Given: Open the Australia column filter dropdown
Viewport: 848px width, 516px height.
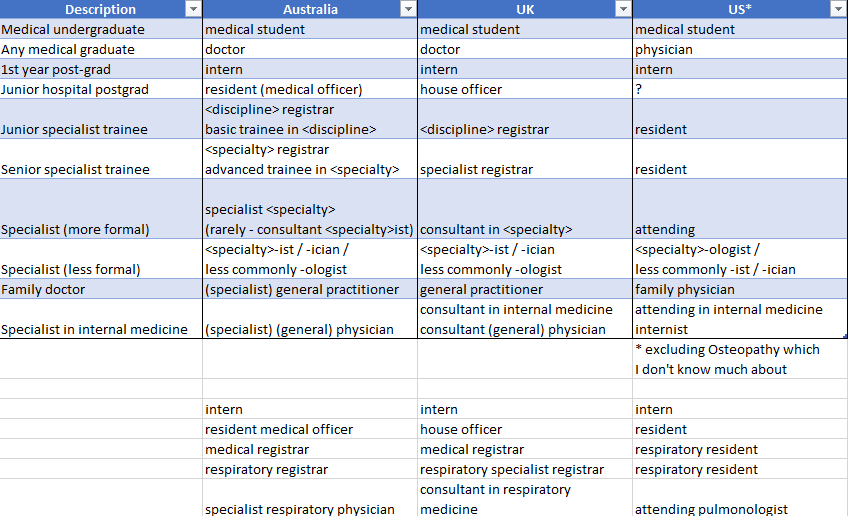Looking at the screenshot, I should (x=408, y=9).
